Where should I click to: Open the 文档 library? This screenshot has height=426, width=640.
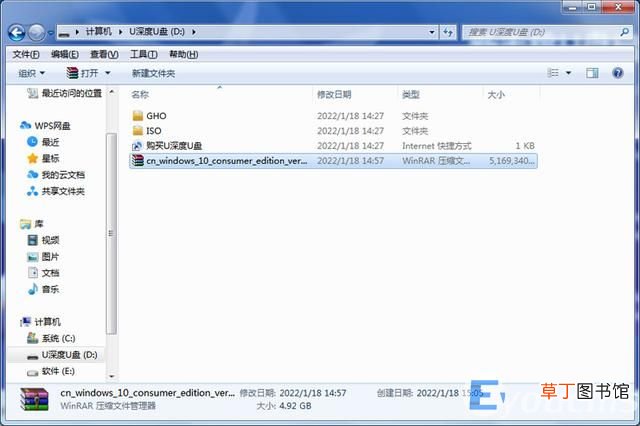pos(43,273)
